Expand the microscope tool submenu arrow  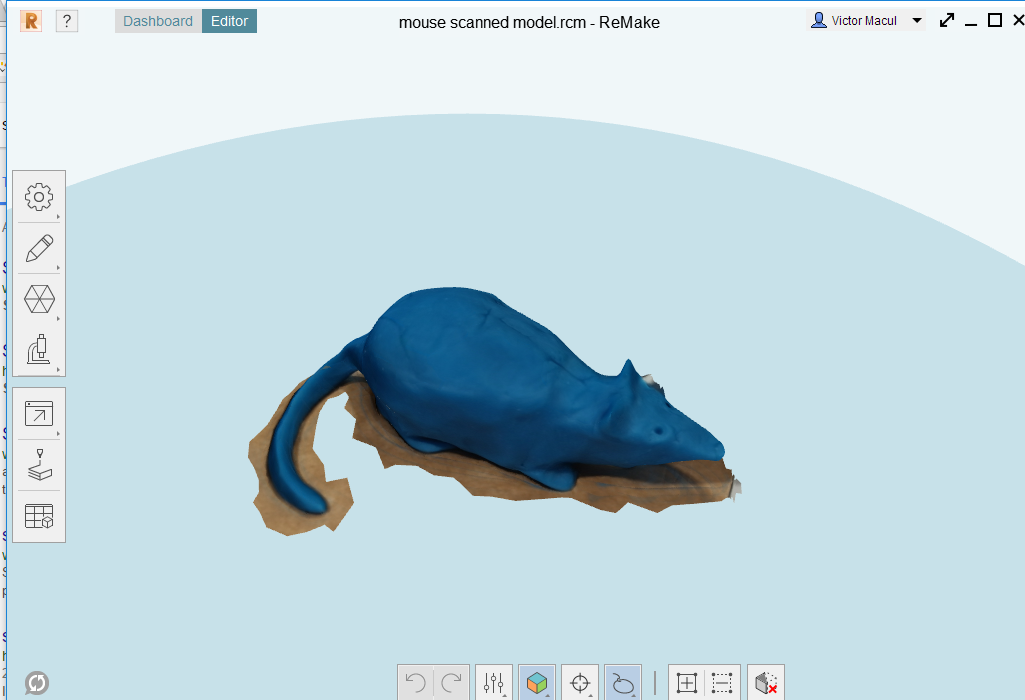[58, 369]
